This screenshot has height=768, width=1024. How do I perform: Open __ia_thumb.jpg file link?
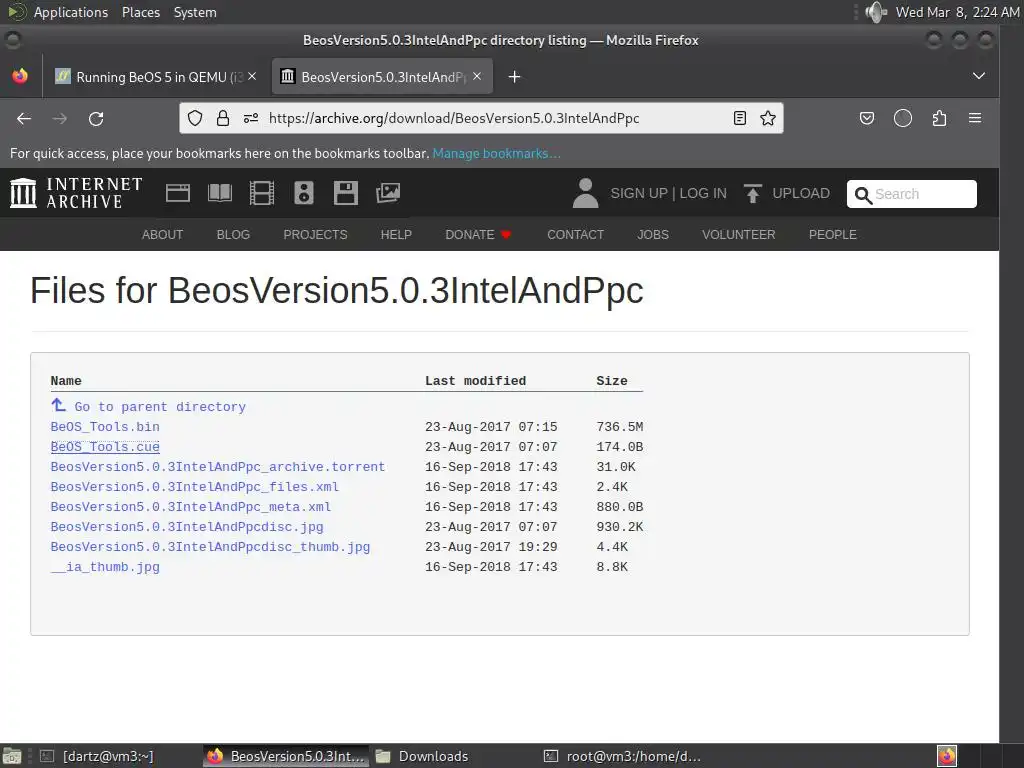pos(105,567)
